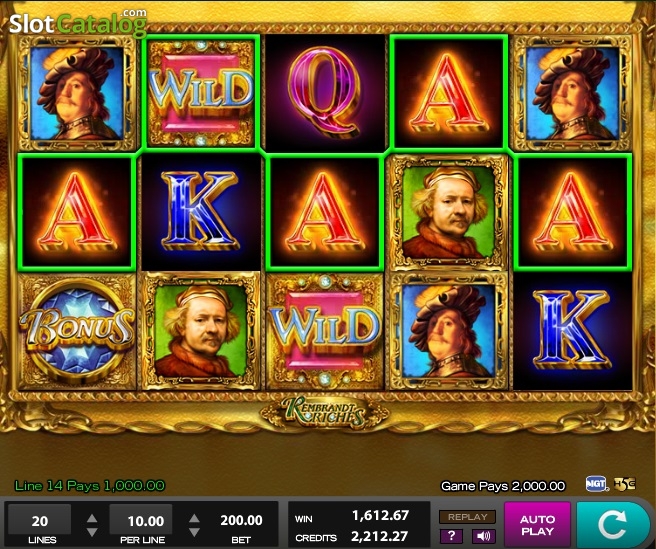Screen dimensions: 656x549
Task: Click the IGT logo icon
Action: [x=596, y=484]
